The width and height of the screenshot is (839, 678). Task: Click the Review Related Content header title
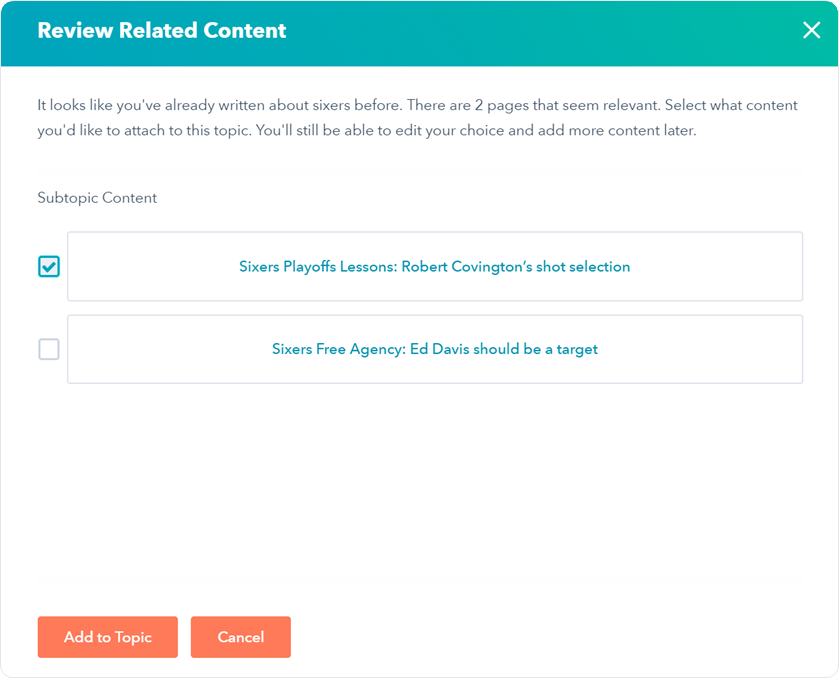pos(162,31)
